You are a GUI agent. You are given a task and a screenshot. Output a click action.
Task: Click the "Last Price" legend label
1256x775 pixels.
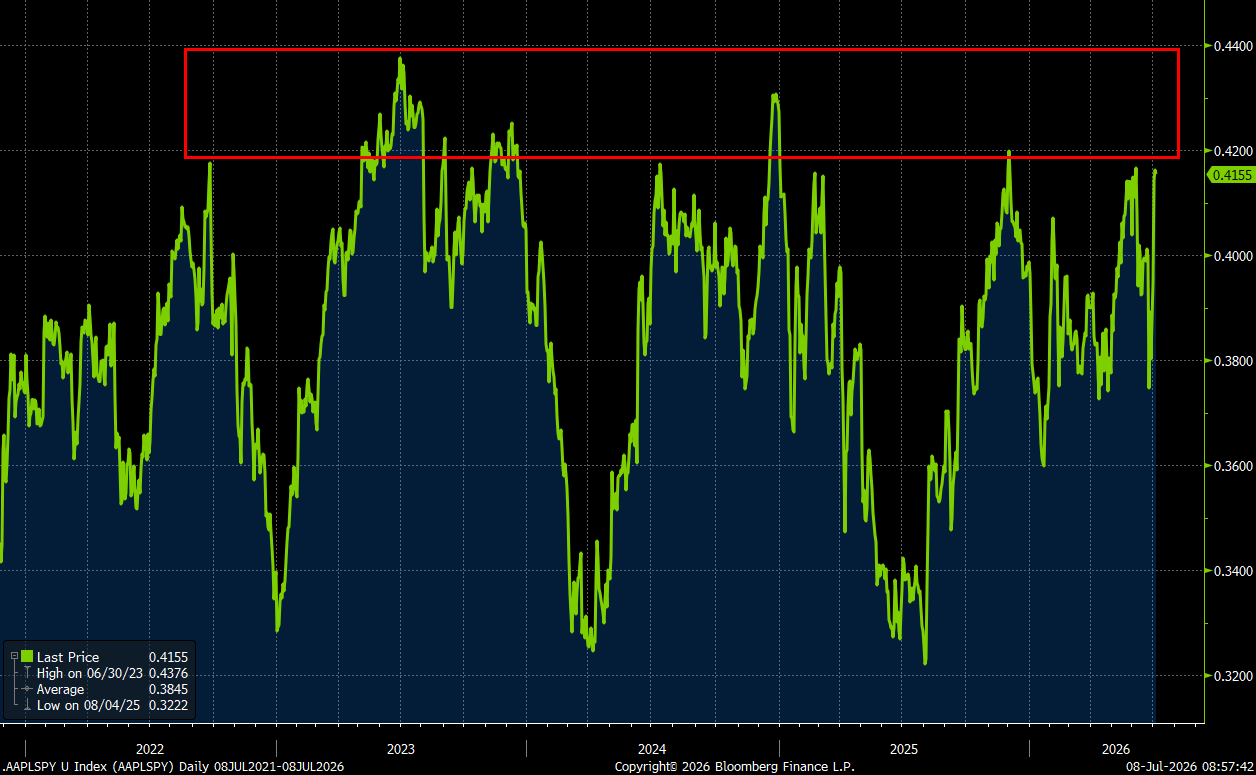coord(68,657)
